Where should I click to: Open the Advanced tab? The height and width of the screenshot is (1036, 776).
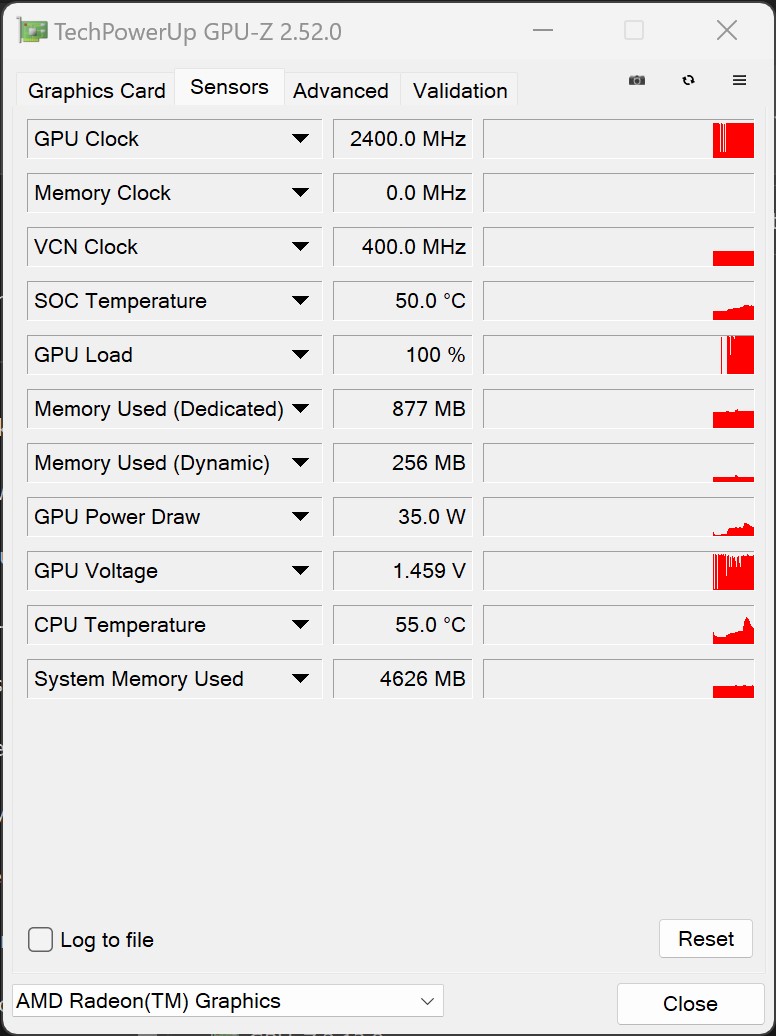tap(341, 91)
